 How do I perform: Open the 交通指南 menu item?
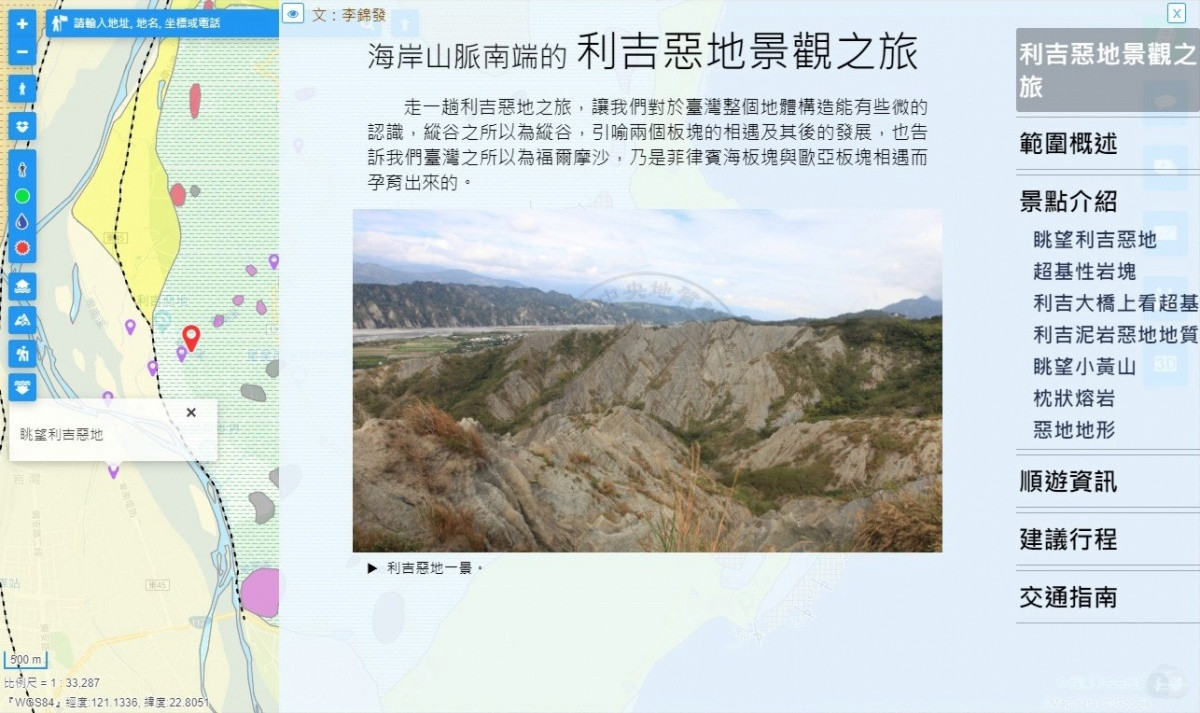[1068, 598]
